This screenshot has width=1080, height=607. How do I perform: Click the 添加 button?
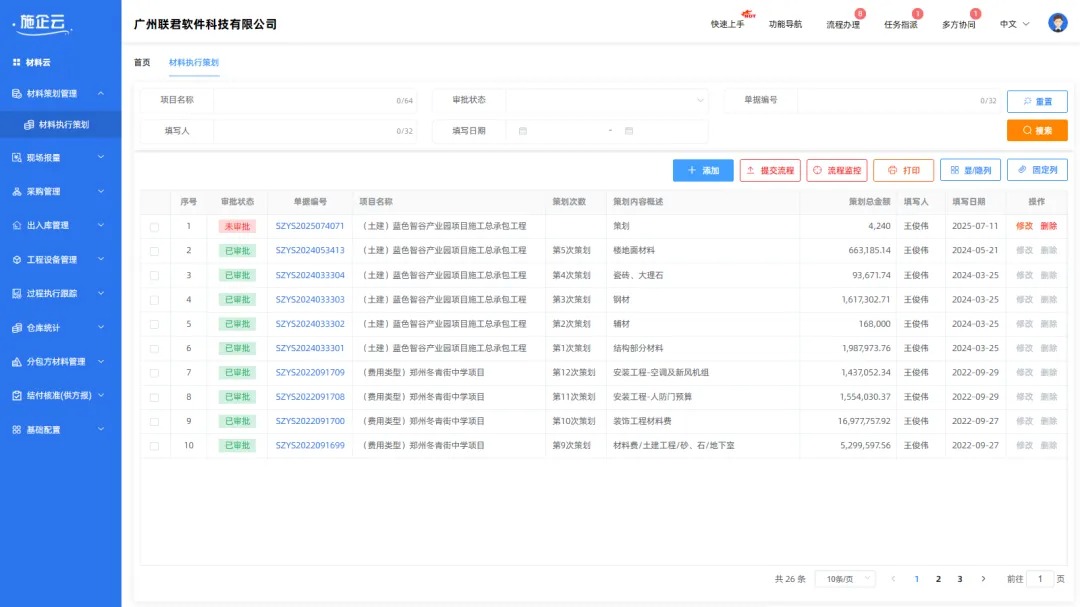click(x=703, y=170)
